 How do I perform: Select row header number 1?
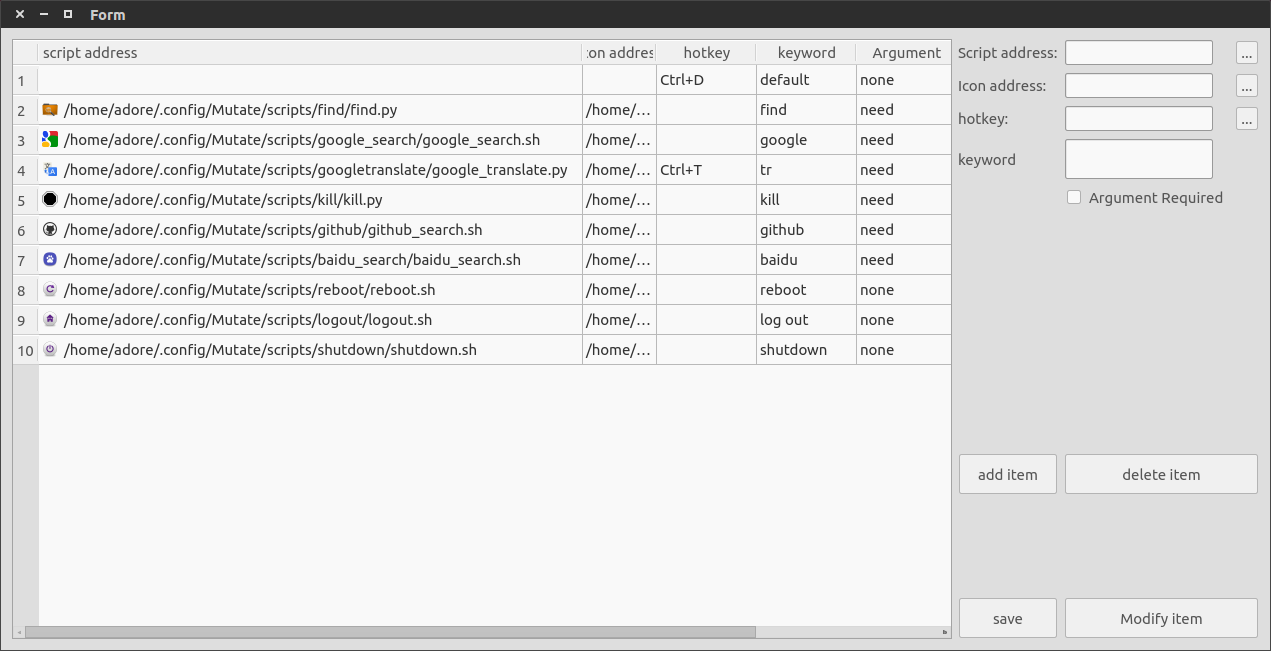[x=25, y=80]
